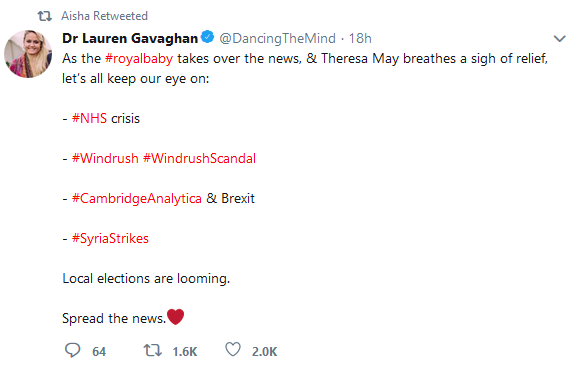The image size is (579, 365).
Task: Click the Dr Lauren Gavaghan name
Action: [130, 38]
